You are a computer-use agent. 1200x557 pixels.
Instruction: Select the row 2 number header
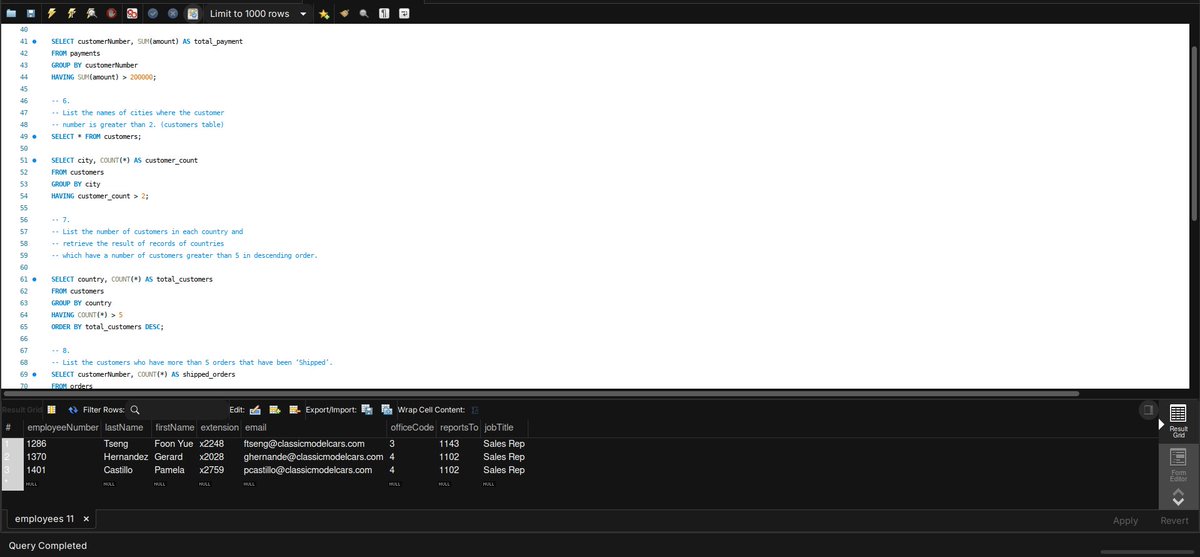[x=11, y=456]
